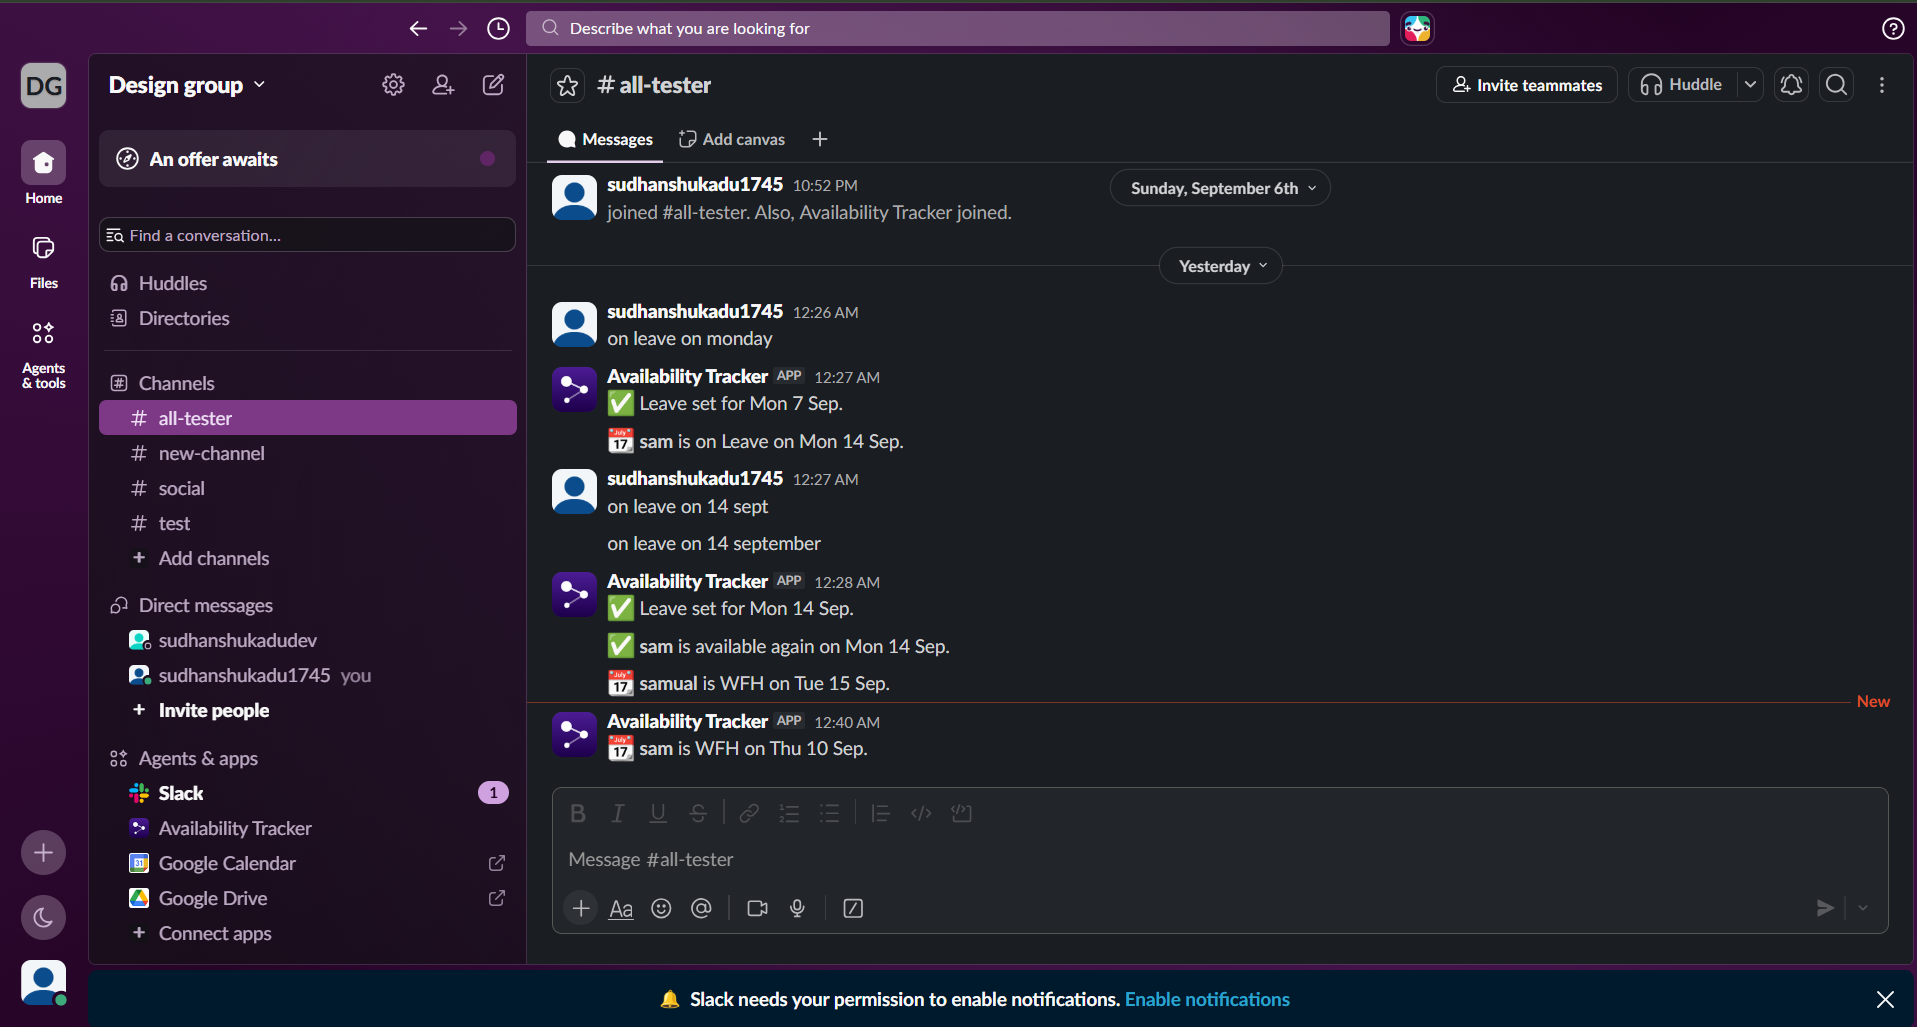Open the help question mark icon

pos(1893,29)
